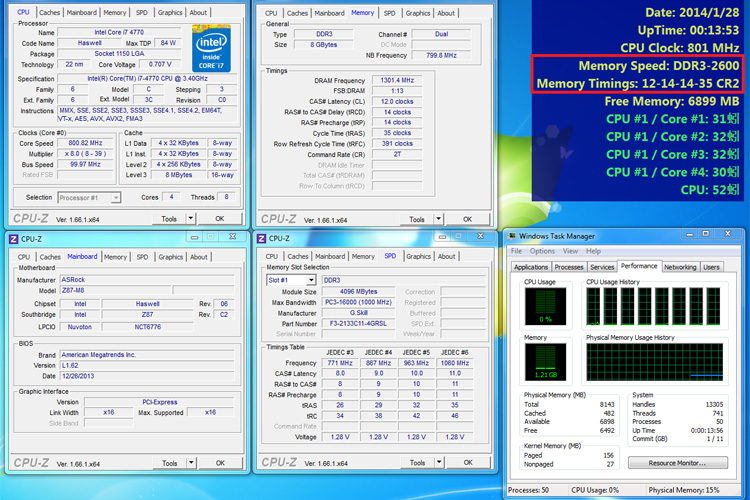The width and height of the screenshot is (750, 500).
Task: Click the FSB:DRAM ratio value 1:13
Action: coord(397,90)
